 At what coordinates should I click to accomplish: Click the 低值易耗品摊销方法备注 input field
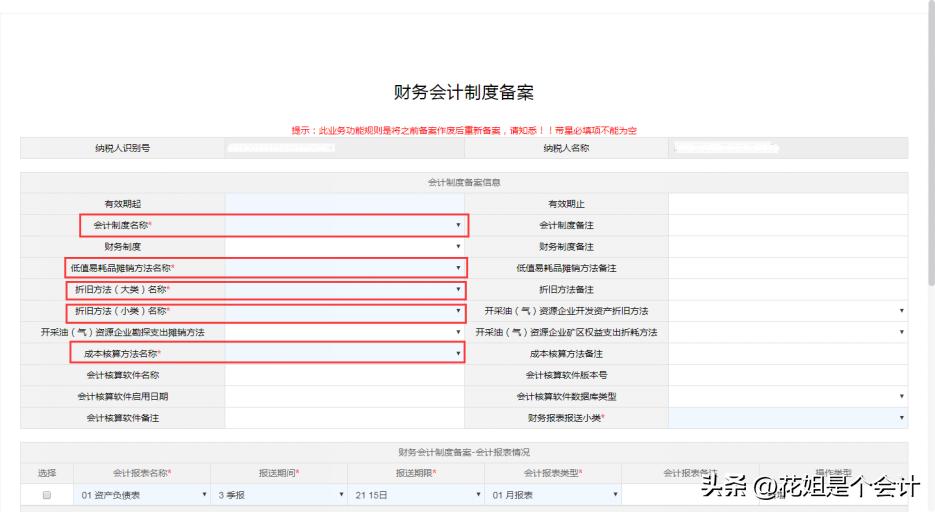tap(788, 268)
